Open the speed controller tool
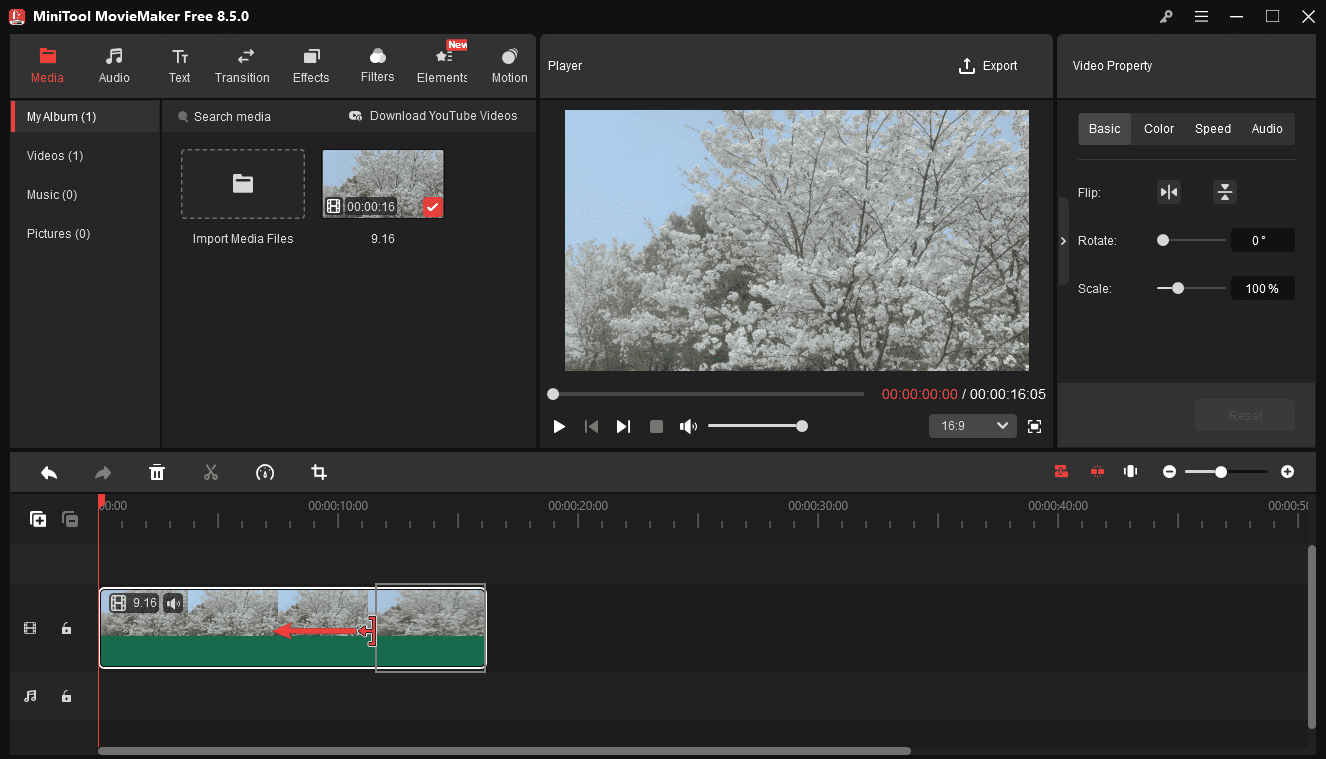 click(x=264, y=471)
